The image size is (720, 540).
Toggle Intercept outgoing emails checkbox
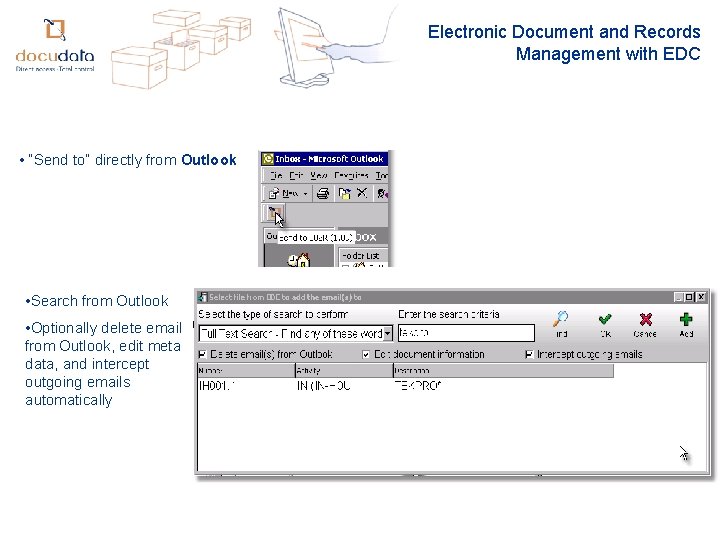[529, 354]
